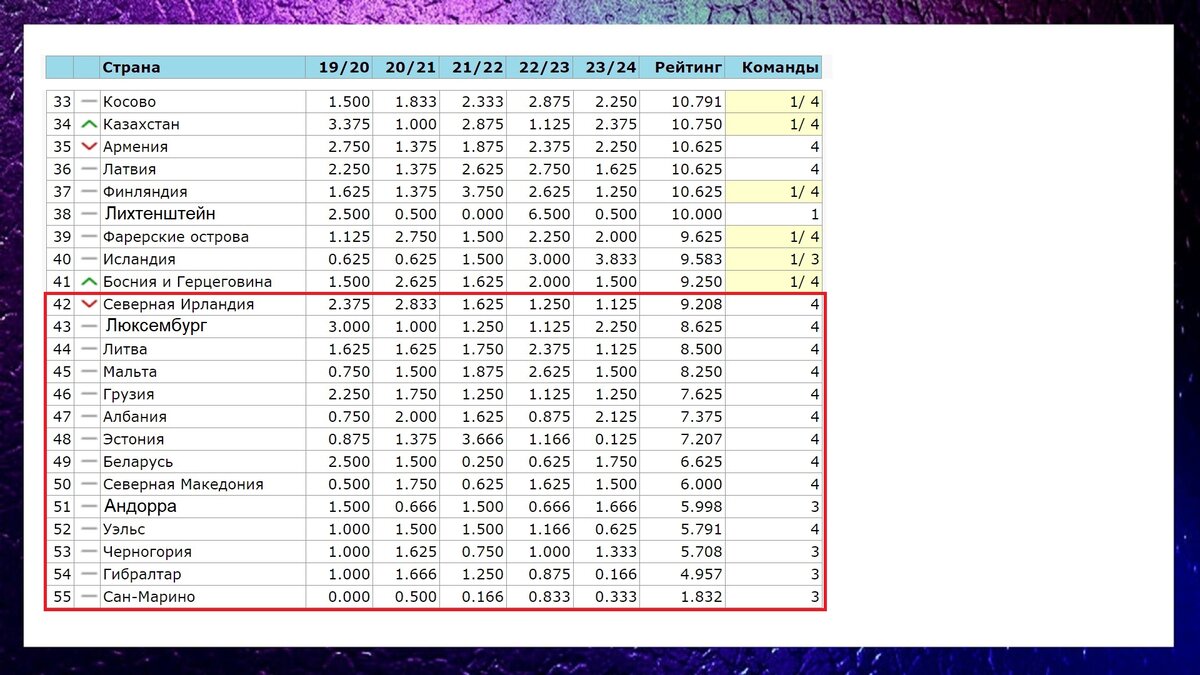Image resolution: width=1200 pixels, height=675 pixels.
Task: Click the country name Мальта
Action: pyautogui.click(x=130, y=372)
